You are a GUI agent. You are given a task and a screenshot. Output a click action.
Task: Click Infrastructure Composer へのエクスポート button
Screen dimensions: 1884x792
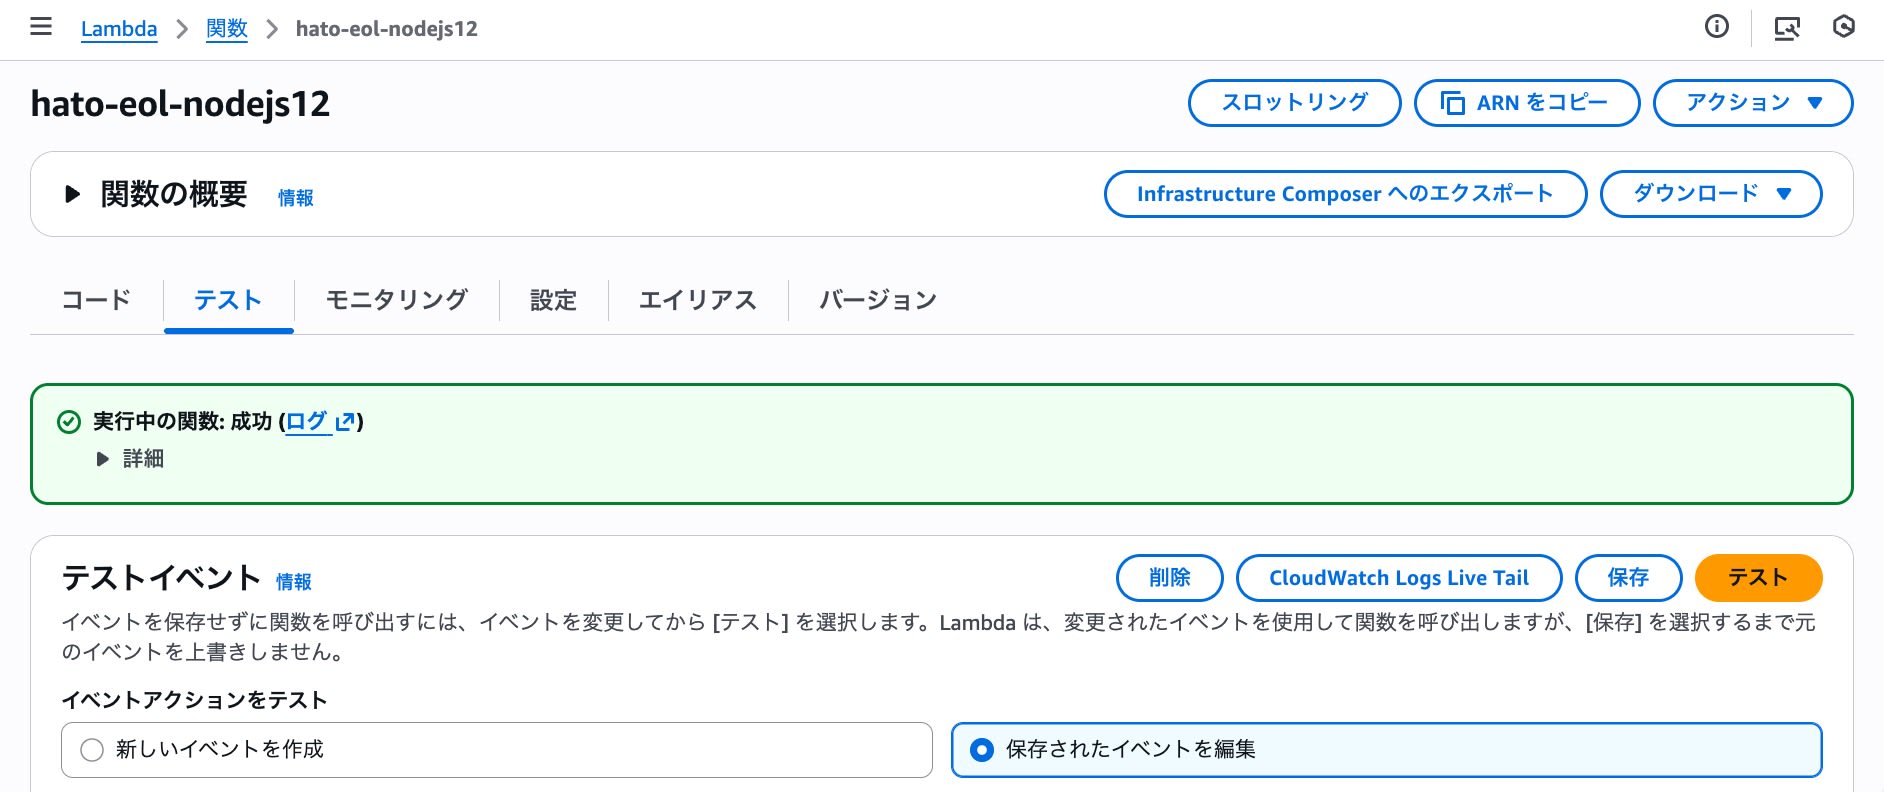coord(1345,194)
